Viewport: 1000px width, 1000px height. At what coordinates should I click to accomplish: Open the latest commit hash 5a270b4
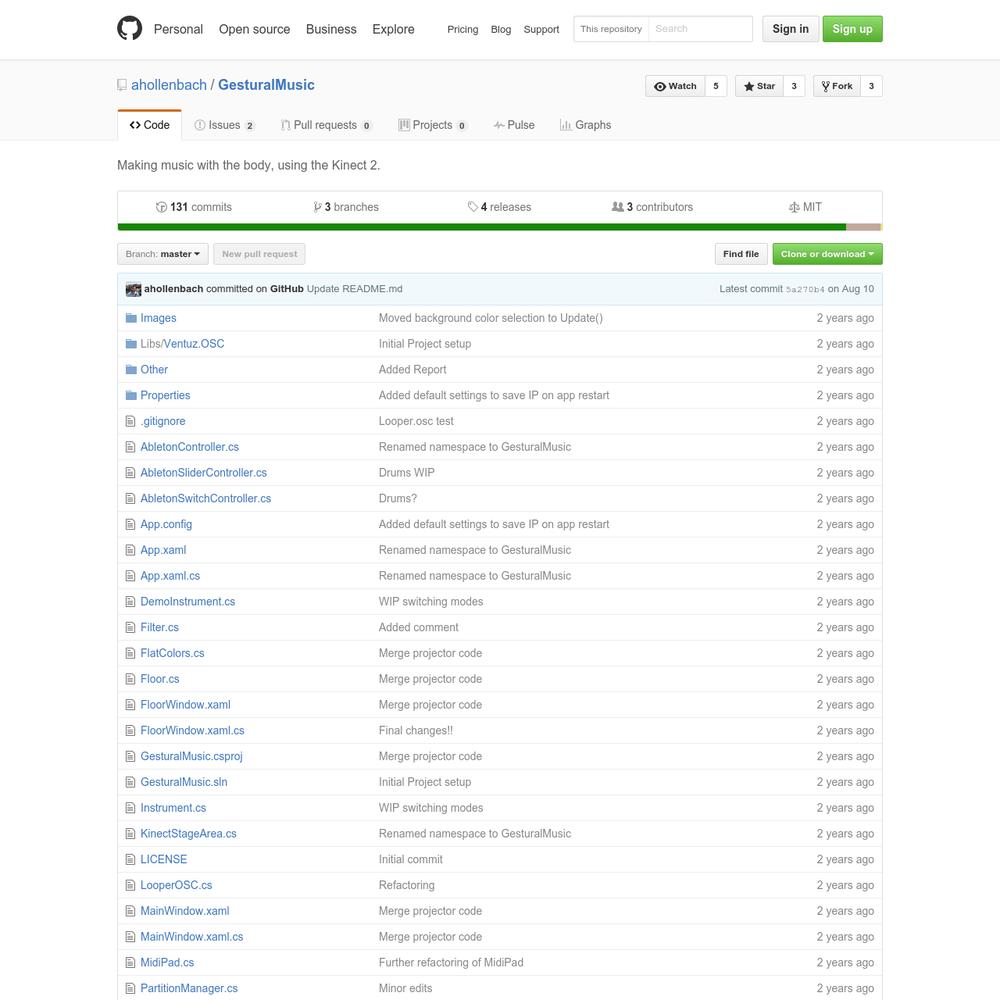coord(805,290)
